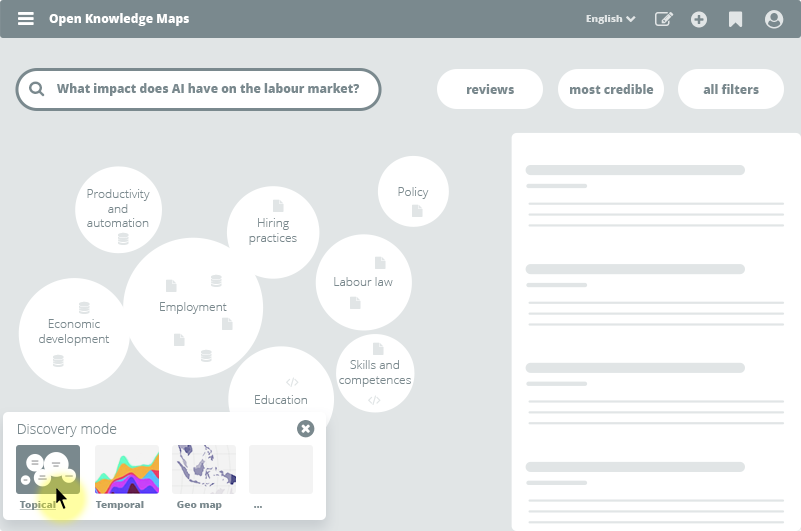801x531 pixels.
Task: Click the document icon in Policy bubble
Action: (417, 211)
